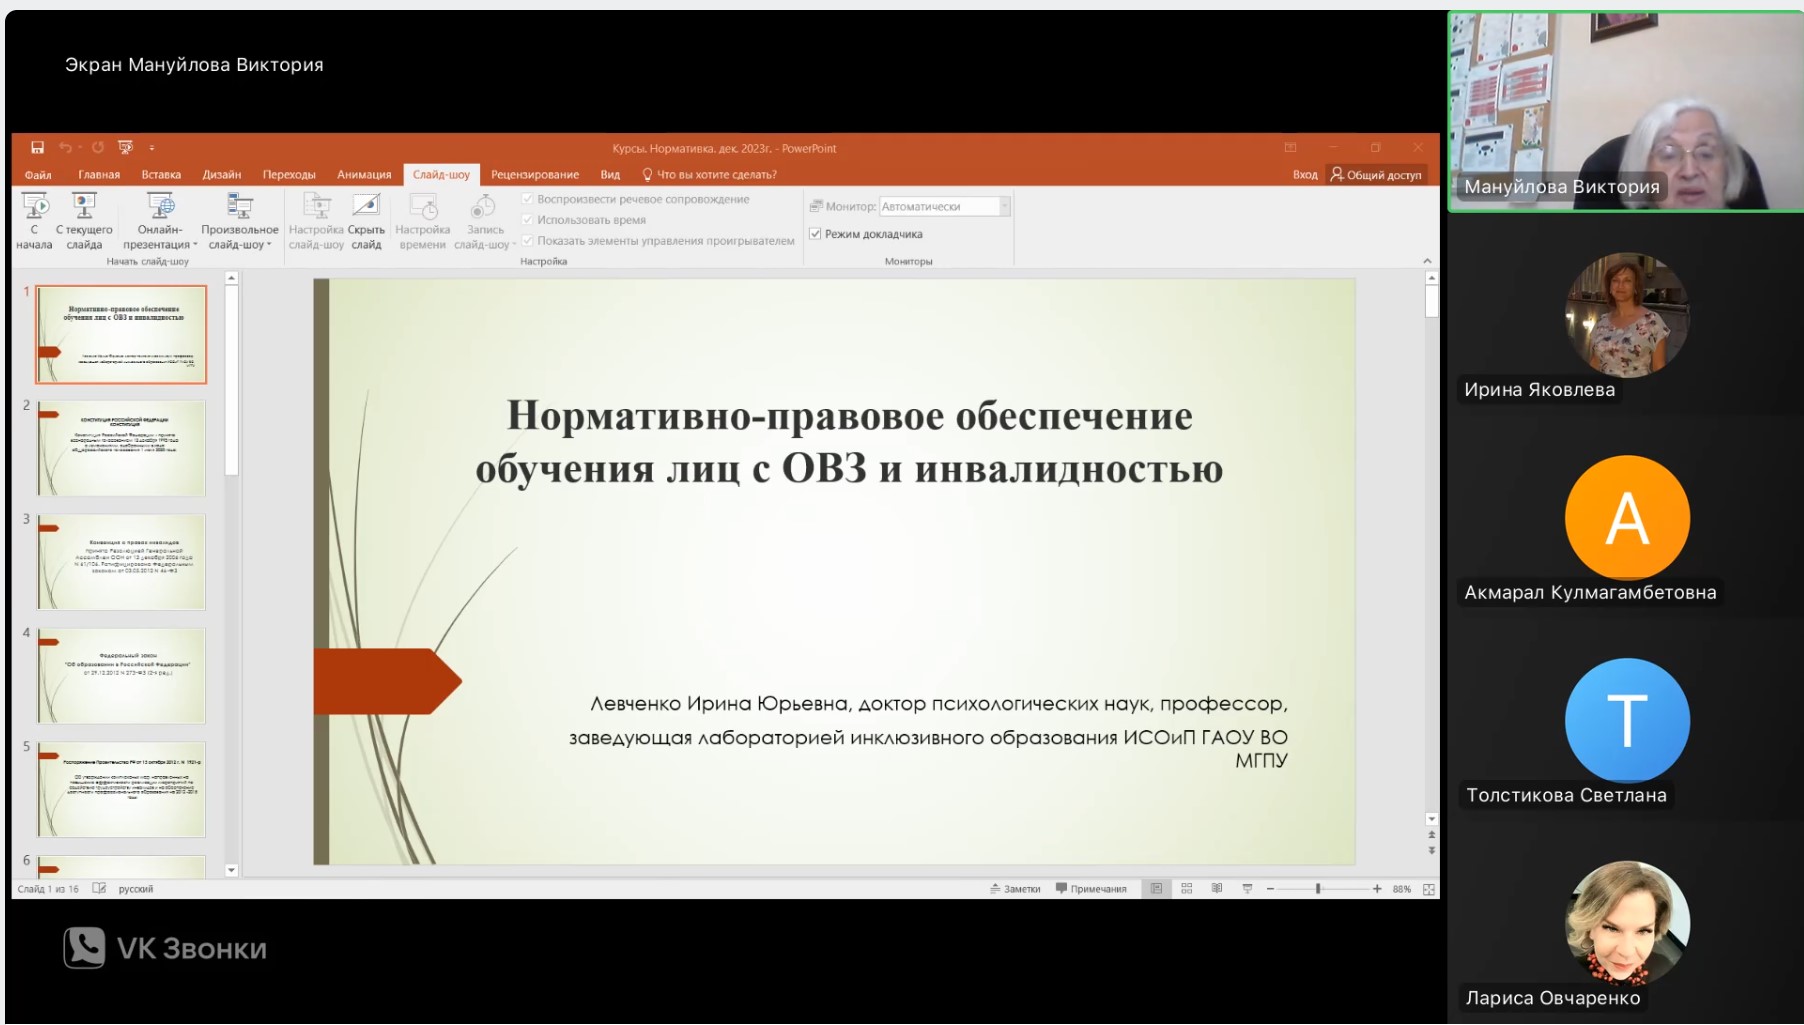The height and width of the screenshot is (1025, 1804).
Task: Click the zoom in plus icon
Action: pyautogui.click(x=1377, y=889)
